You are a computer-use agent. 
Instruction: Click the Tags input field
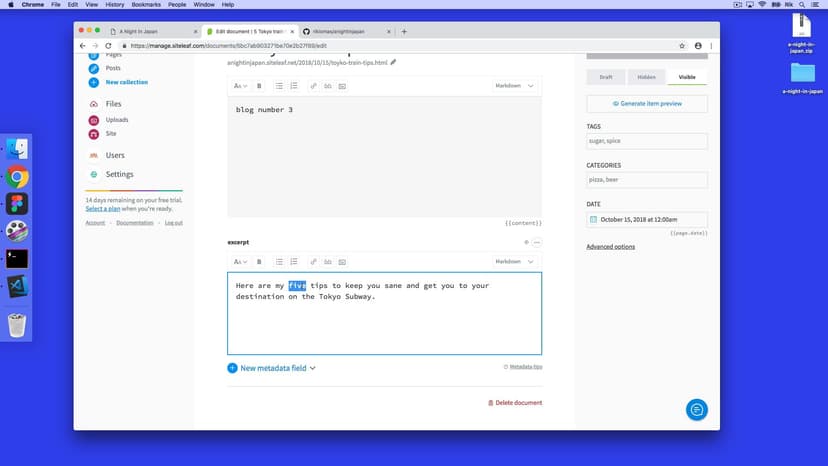point(647,141)
